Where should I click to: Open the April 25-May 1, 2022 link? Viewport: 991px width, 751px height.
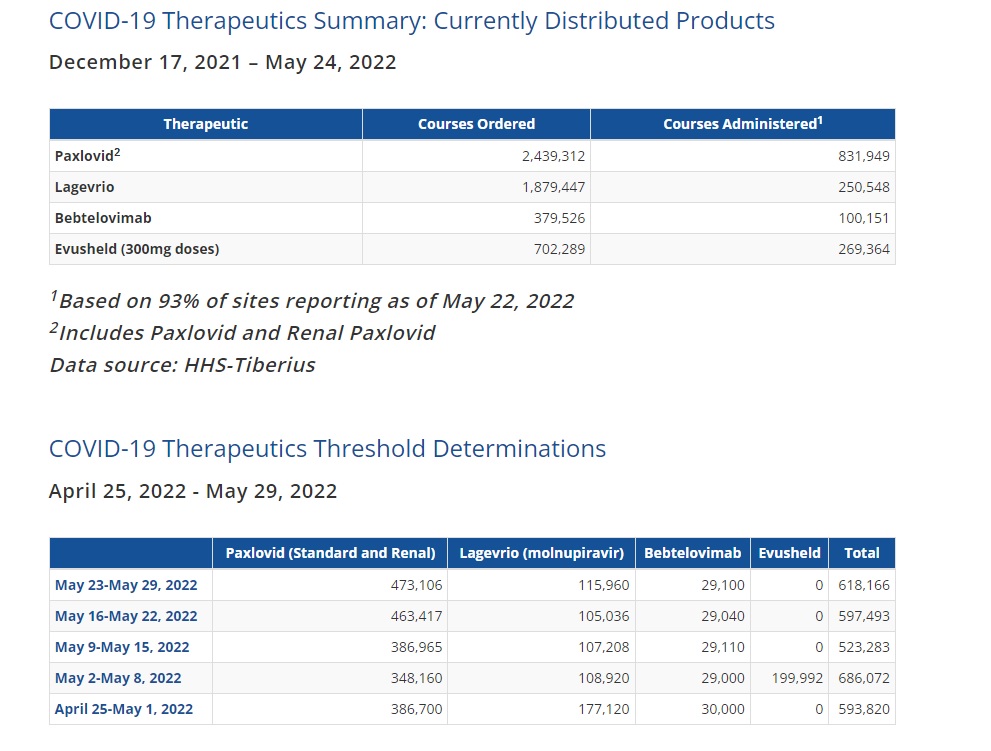124,709
